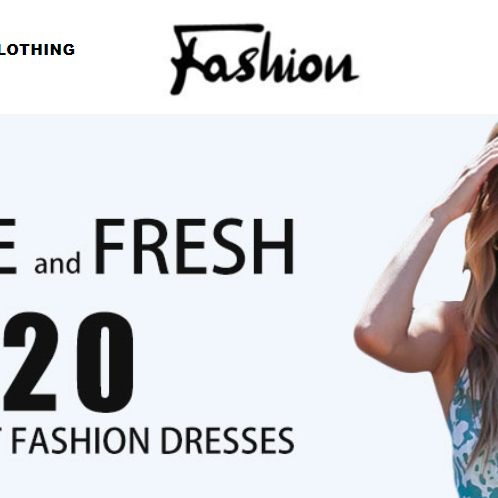This screenshot has width=498, height=498.
Task: Click the FRESH headline on the banner
Action: 194,247
